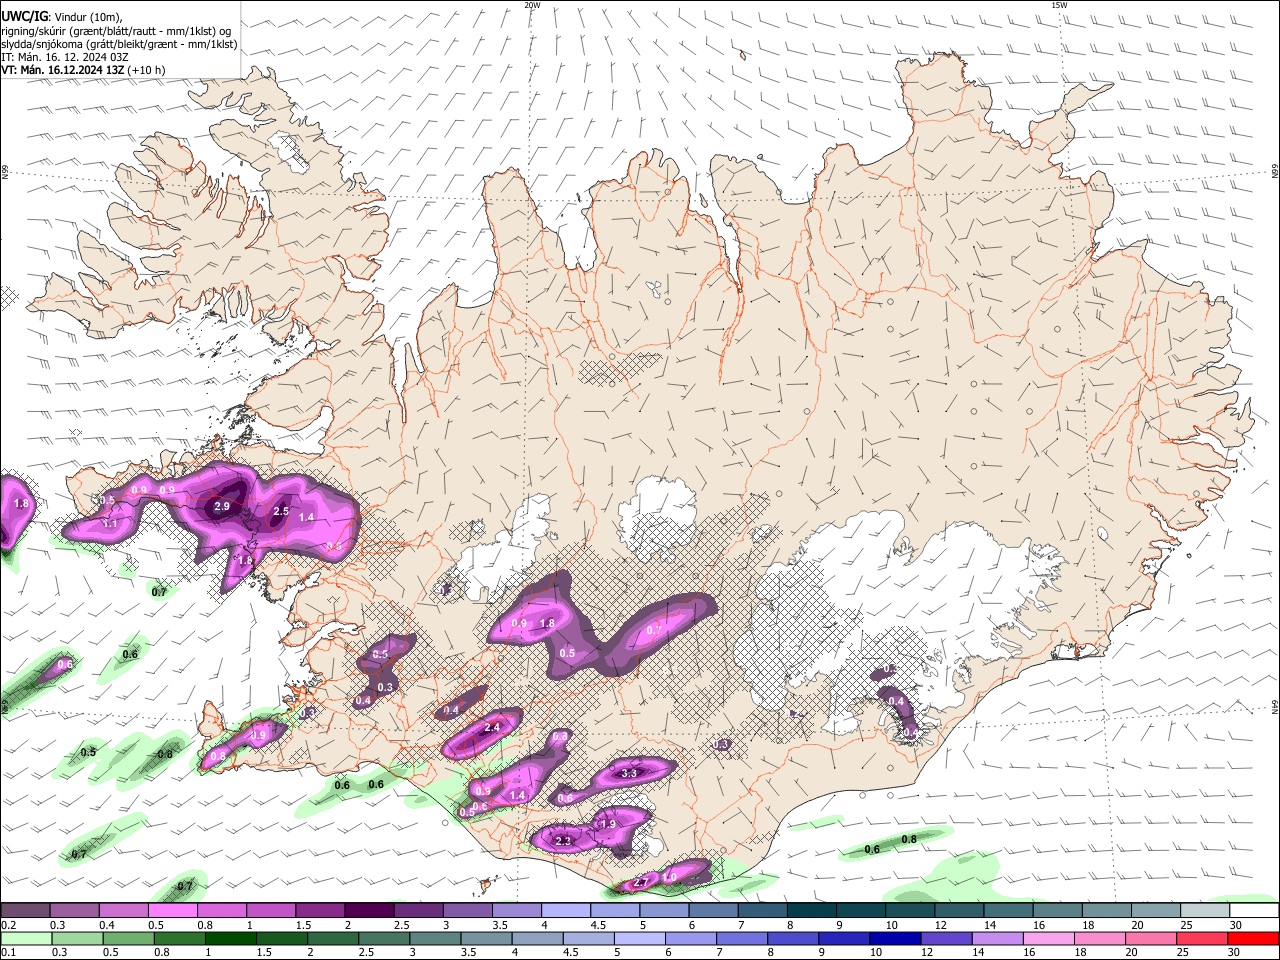Select the white top-row legend swatch at 30
Image resolution: width=1280 pixels, height=960 pixels.
coord(1255,910)
